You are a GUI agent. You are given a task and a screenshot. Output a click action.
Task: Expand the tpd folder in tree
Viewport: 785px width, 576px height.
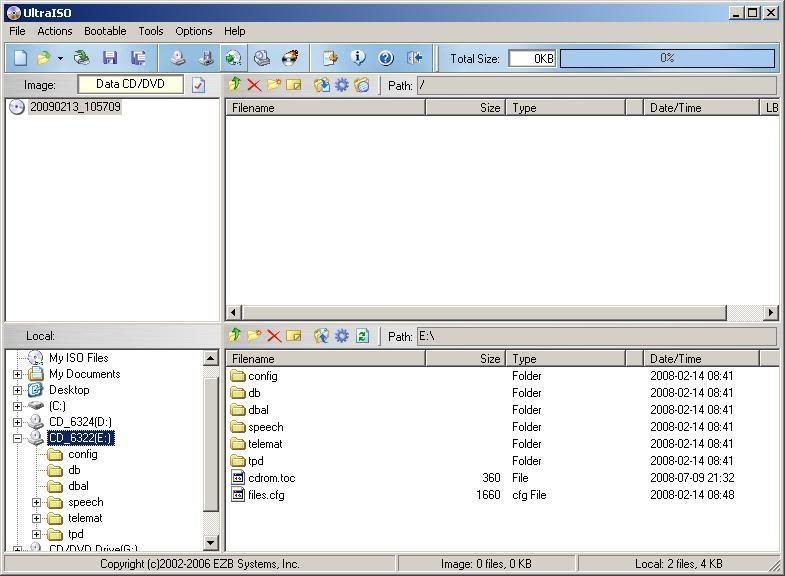click(x=37, y=534)
